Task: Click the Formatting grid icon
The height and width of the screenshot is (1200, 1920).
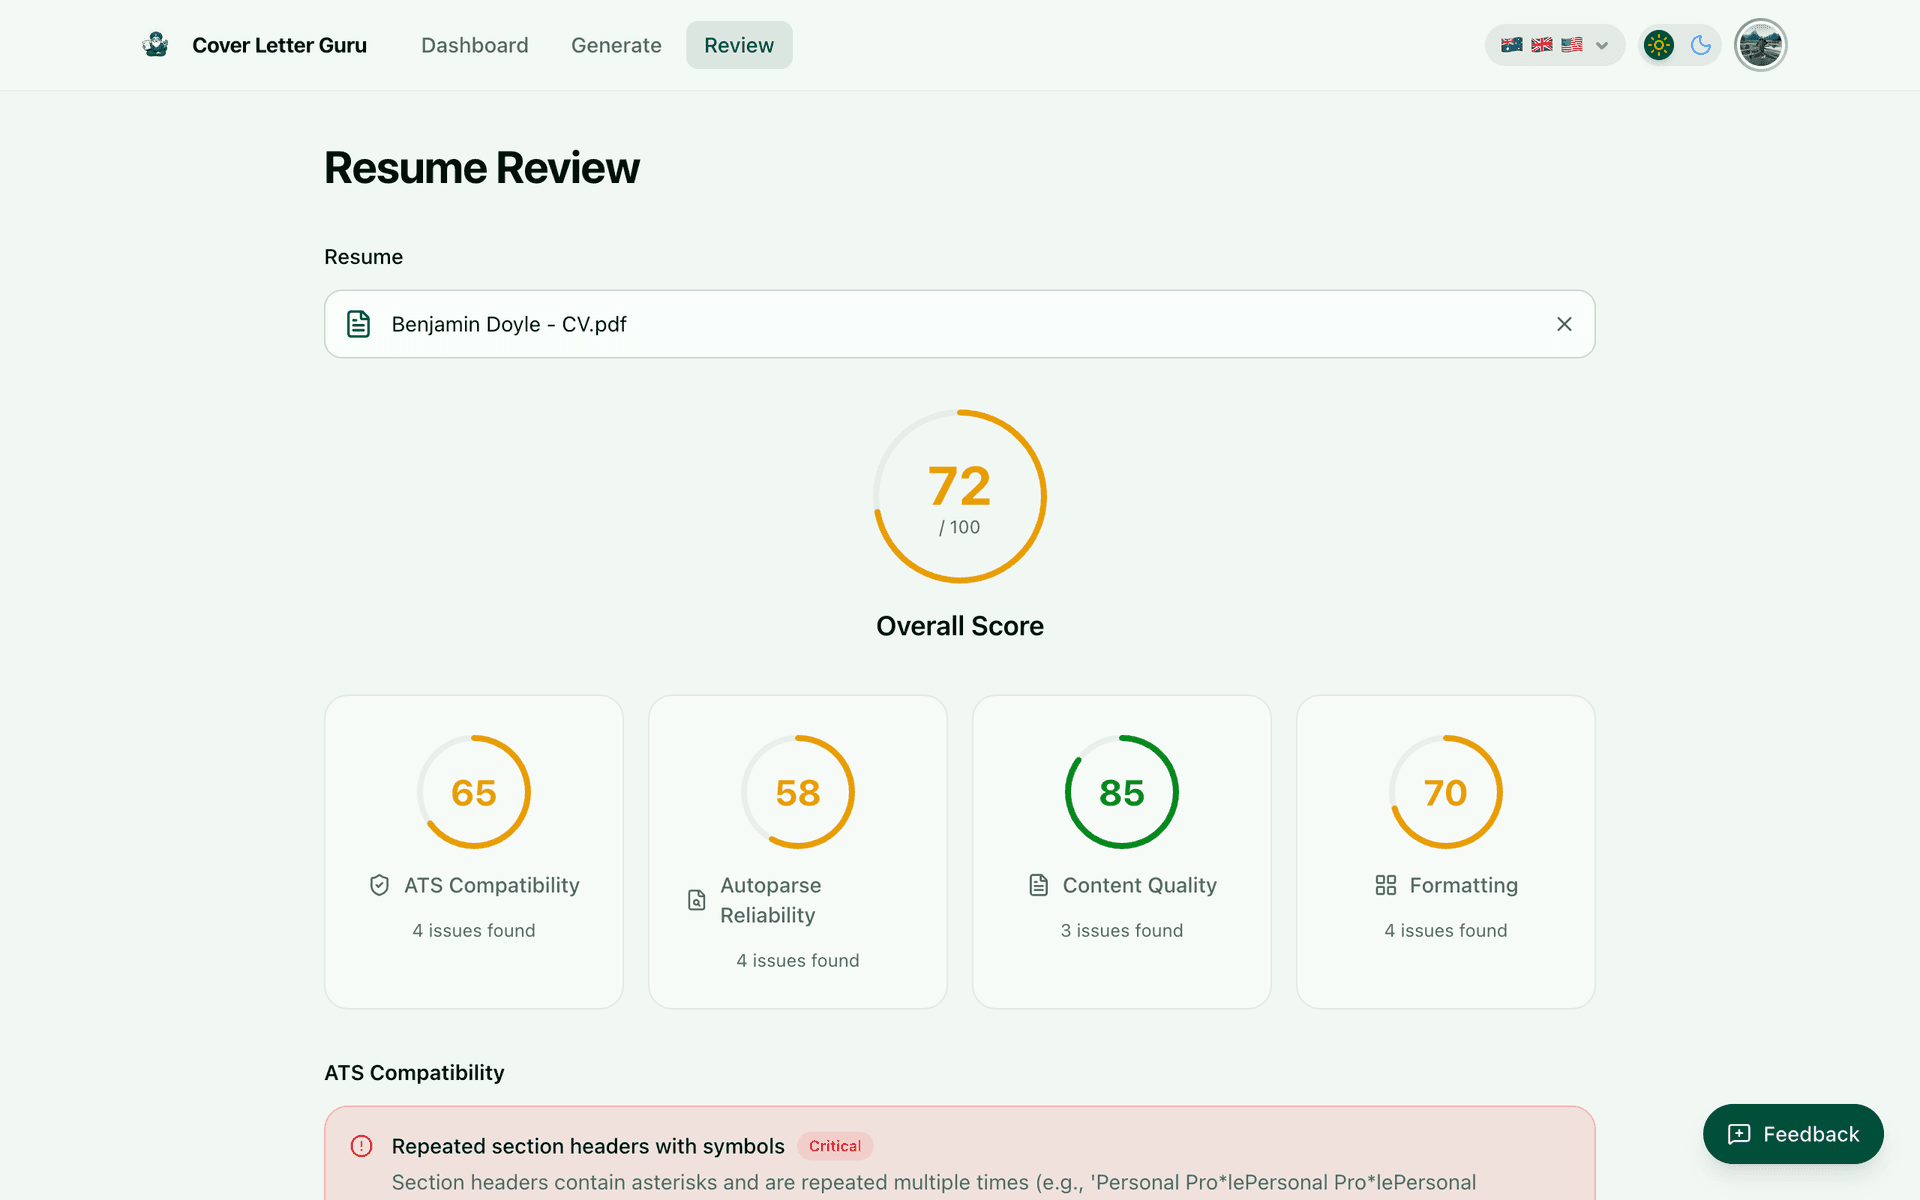Action: coord(1385,885)
